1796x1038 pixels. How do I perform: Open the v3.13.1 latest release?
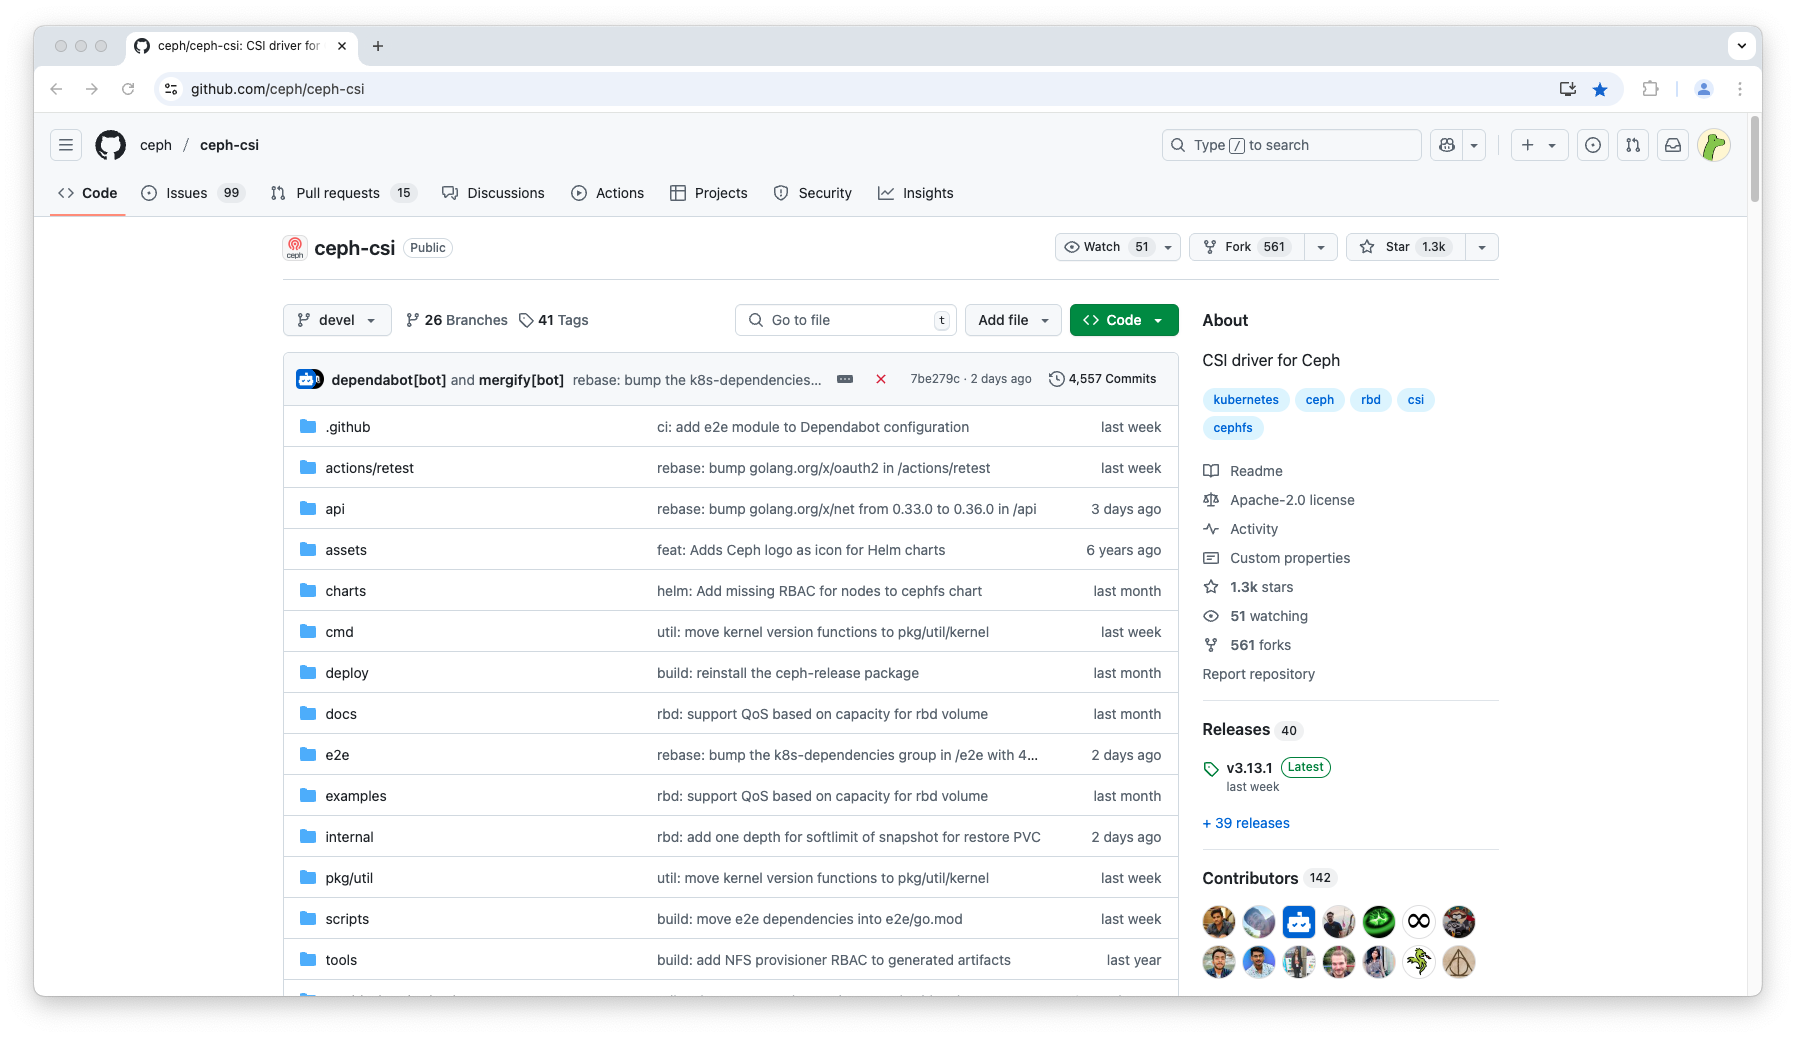click(x=1249, y=768)
